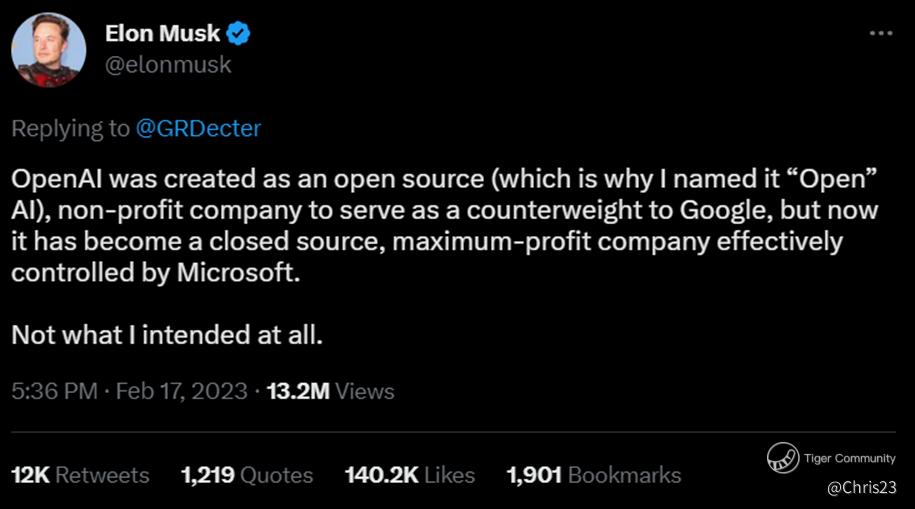Click the blue verified checkmark badge

[x=238, y=34]
